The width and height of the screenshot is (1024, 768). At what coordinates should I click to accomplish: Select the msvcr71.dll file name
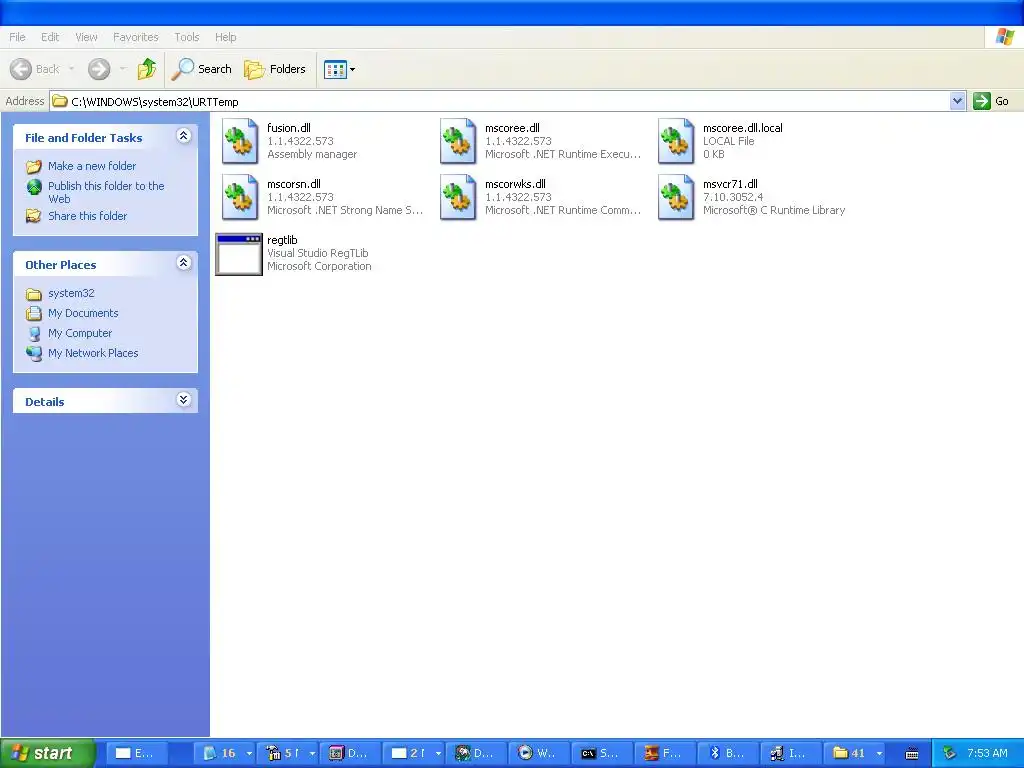coord(730,184)
